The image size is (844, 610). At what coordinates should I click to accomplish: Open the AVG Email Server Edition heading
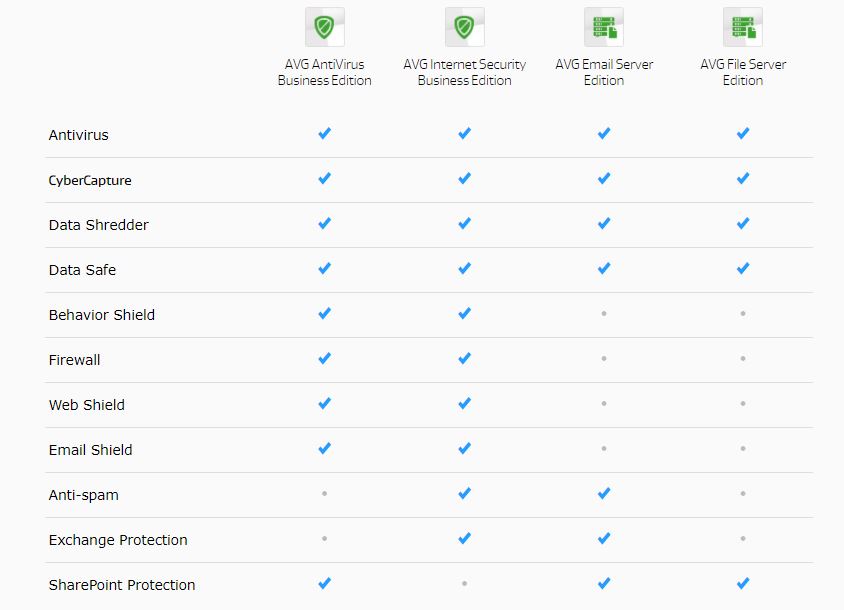604,72
